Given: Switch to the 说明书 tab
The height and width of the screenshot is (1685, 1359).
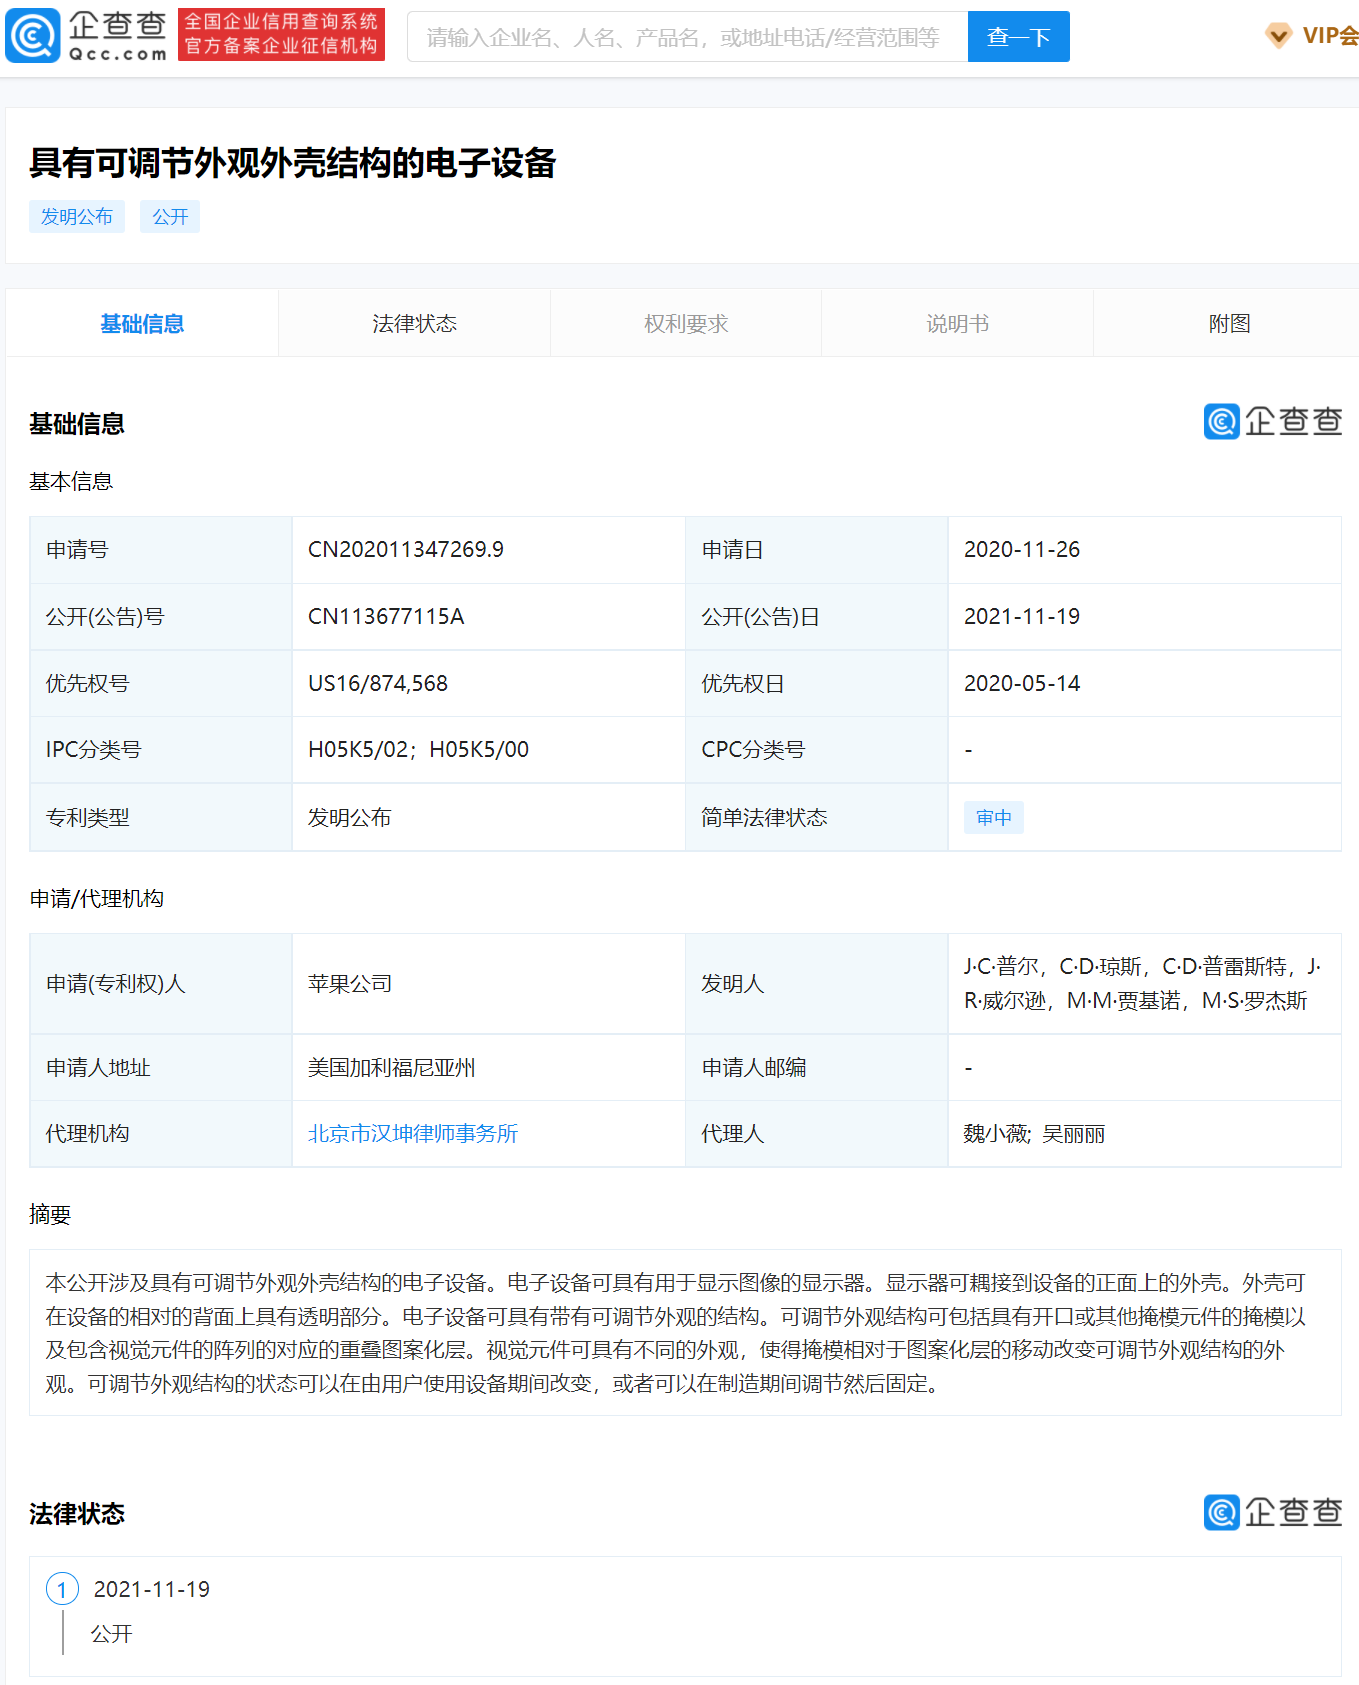Looking at the screenshot, I should click(957, 324).
